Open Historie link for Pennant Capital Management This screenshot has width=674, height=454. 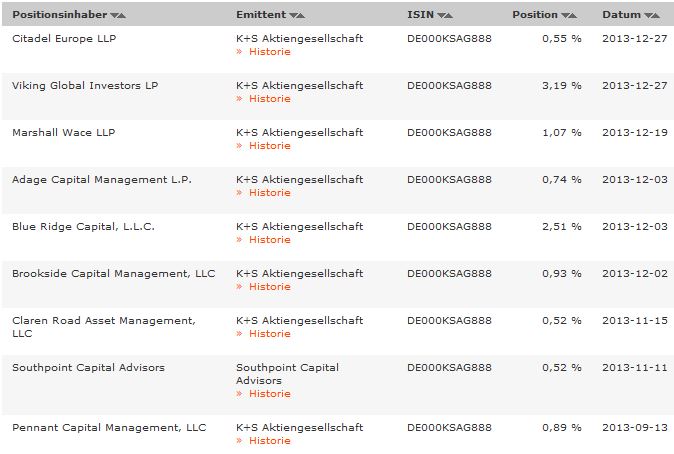pos(269,441)
